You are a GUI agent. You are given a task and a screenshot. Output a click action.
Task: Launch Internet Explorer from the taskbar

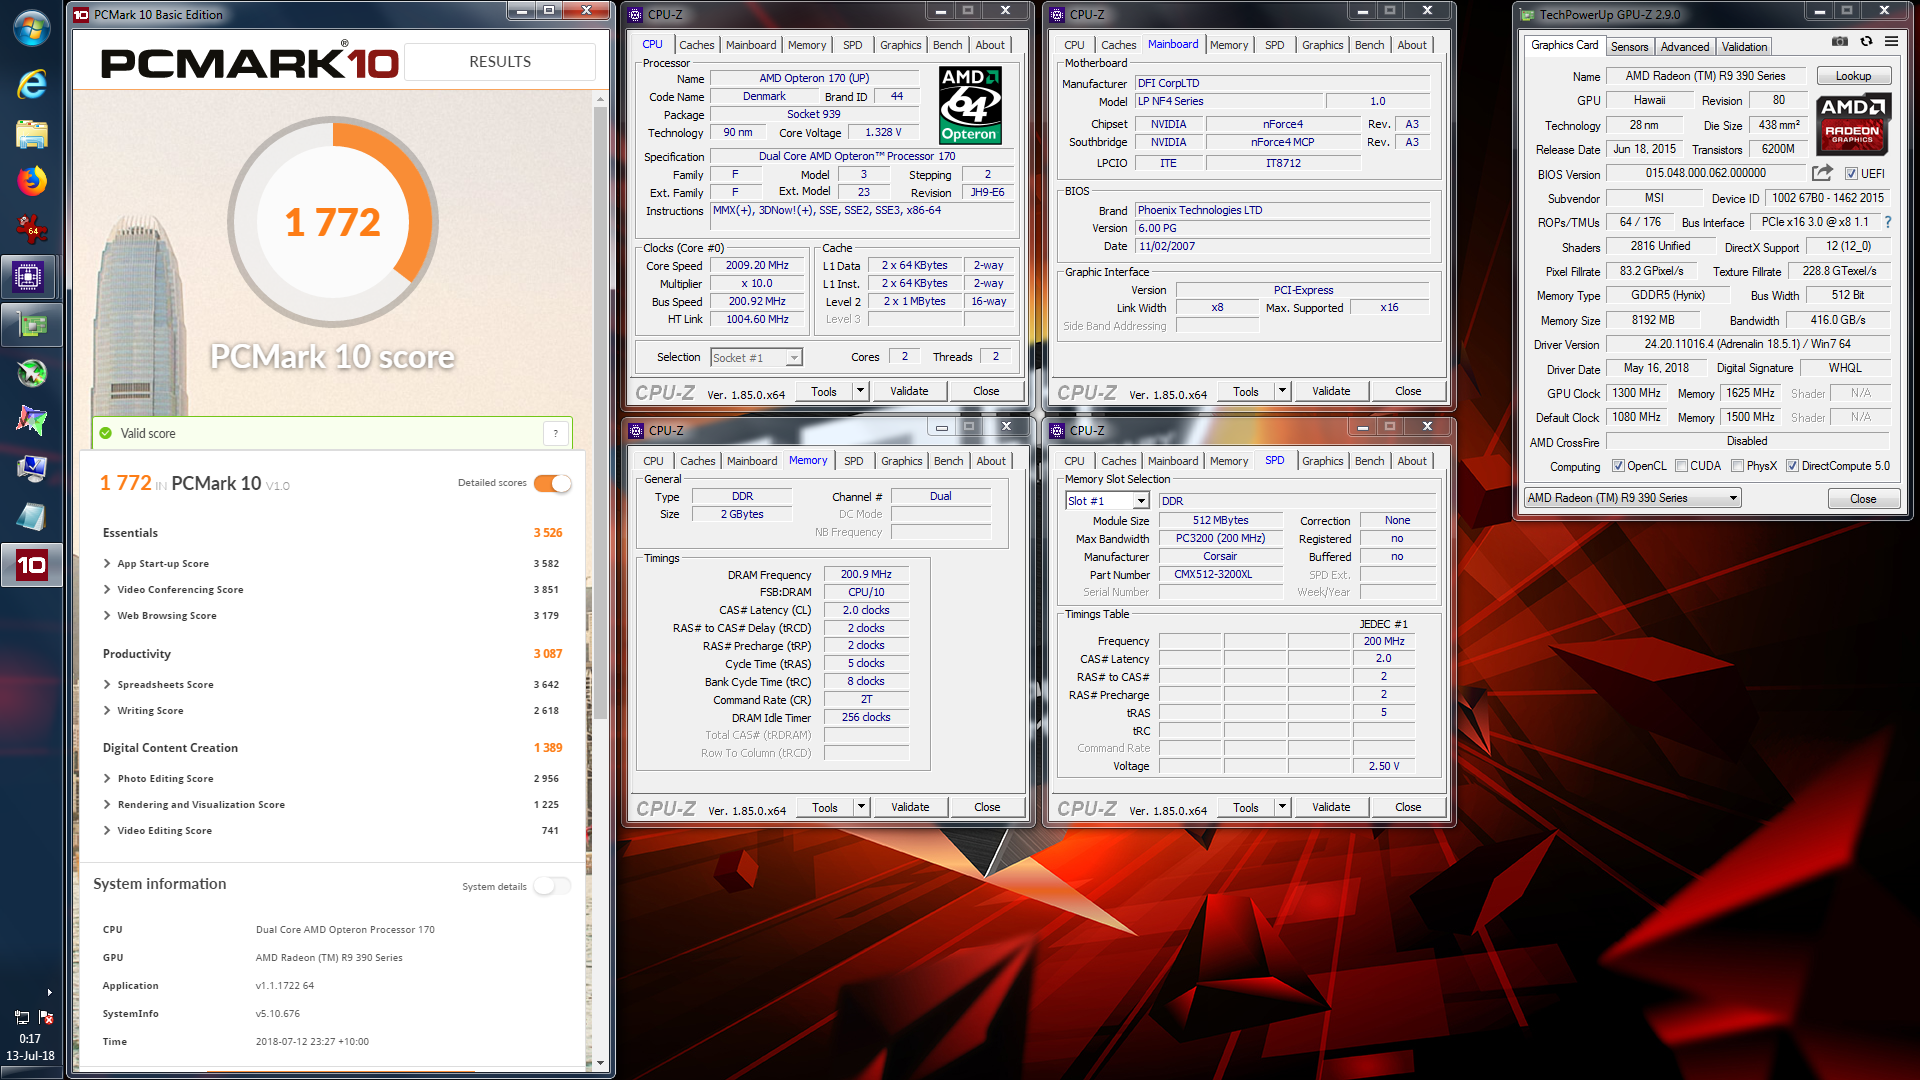[31, 84]
